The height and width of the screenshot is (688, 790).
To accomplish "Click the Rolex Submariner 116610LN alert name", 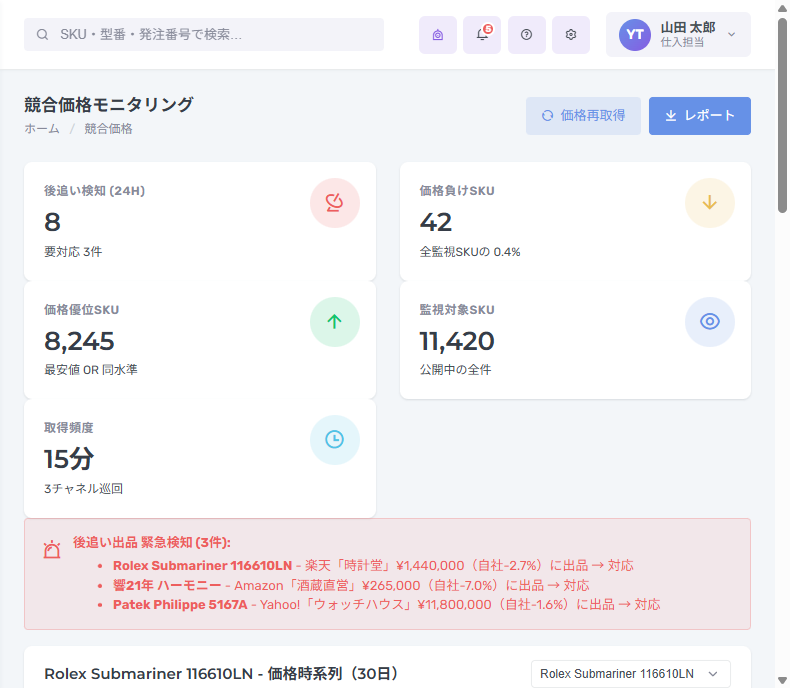I will click(203, 566).
